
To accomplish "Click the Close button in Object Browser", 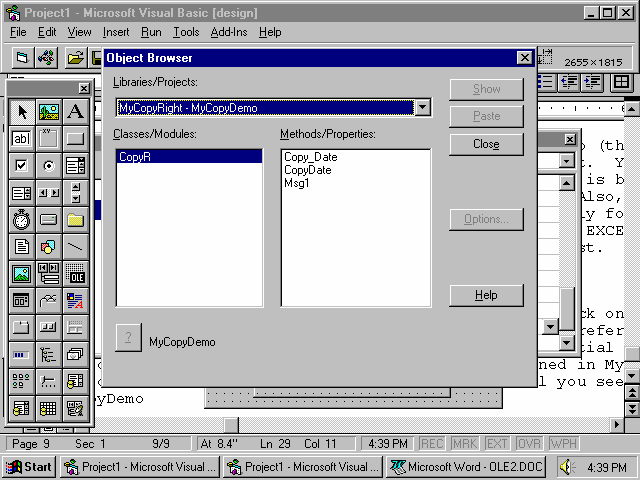I will (x=486, y=144).
